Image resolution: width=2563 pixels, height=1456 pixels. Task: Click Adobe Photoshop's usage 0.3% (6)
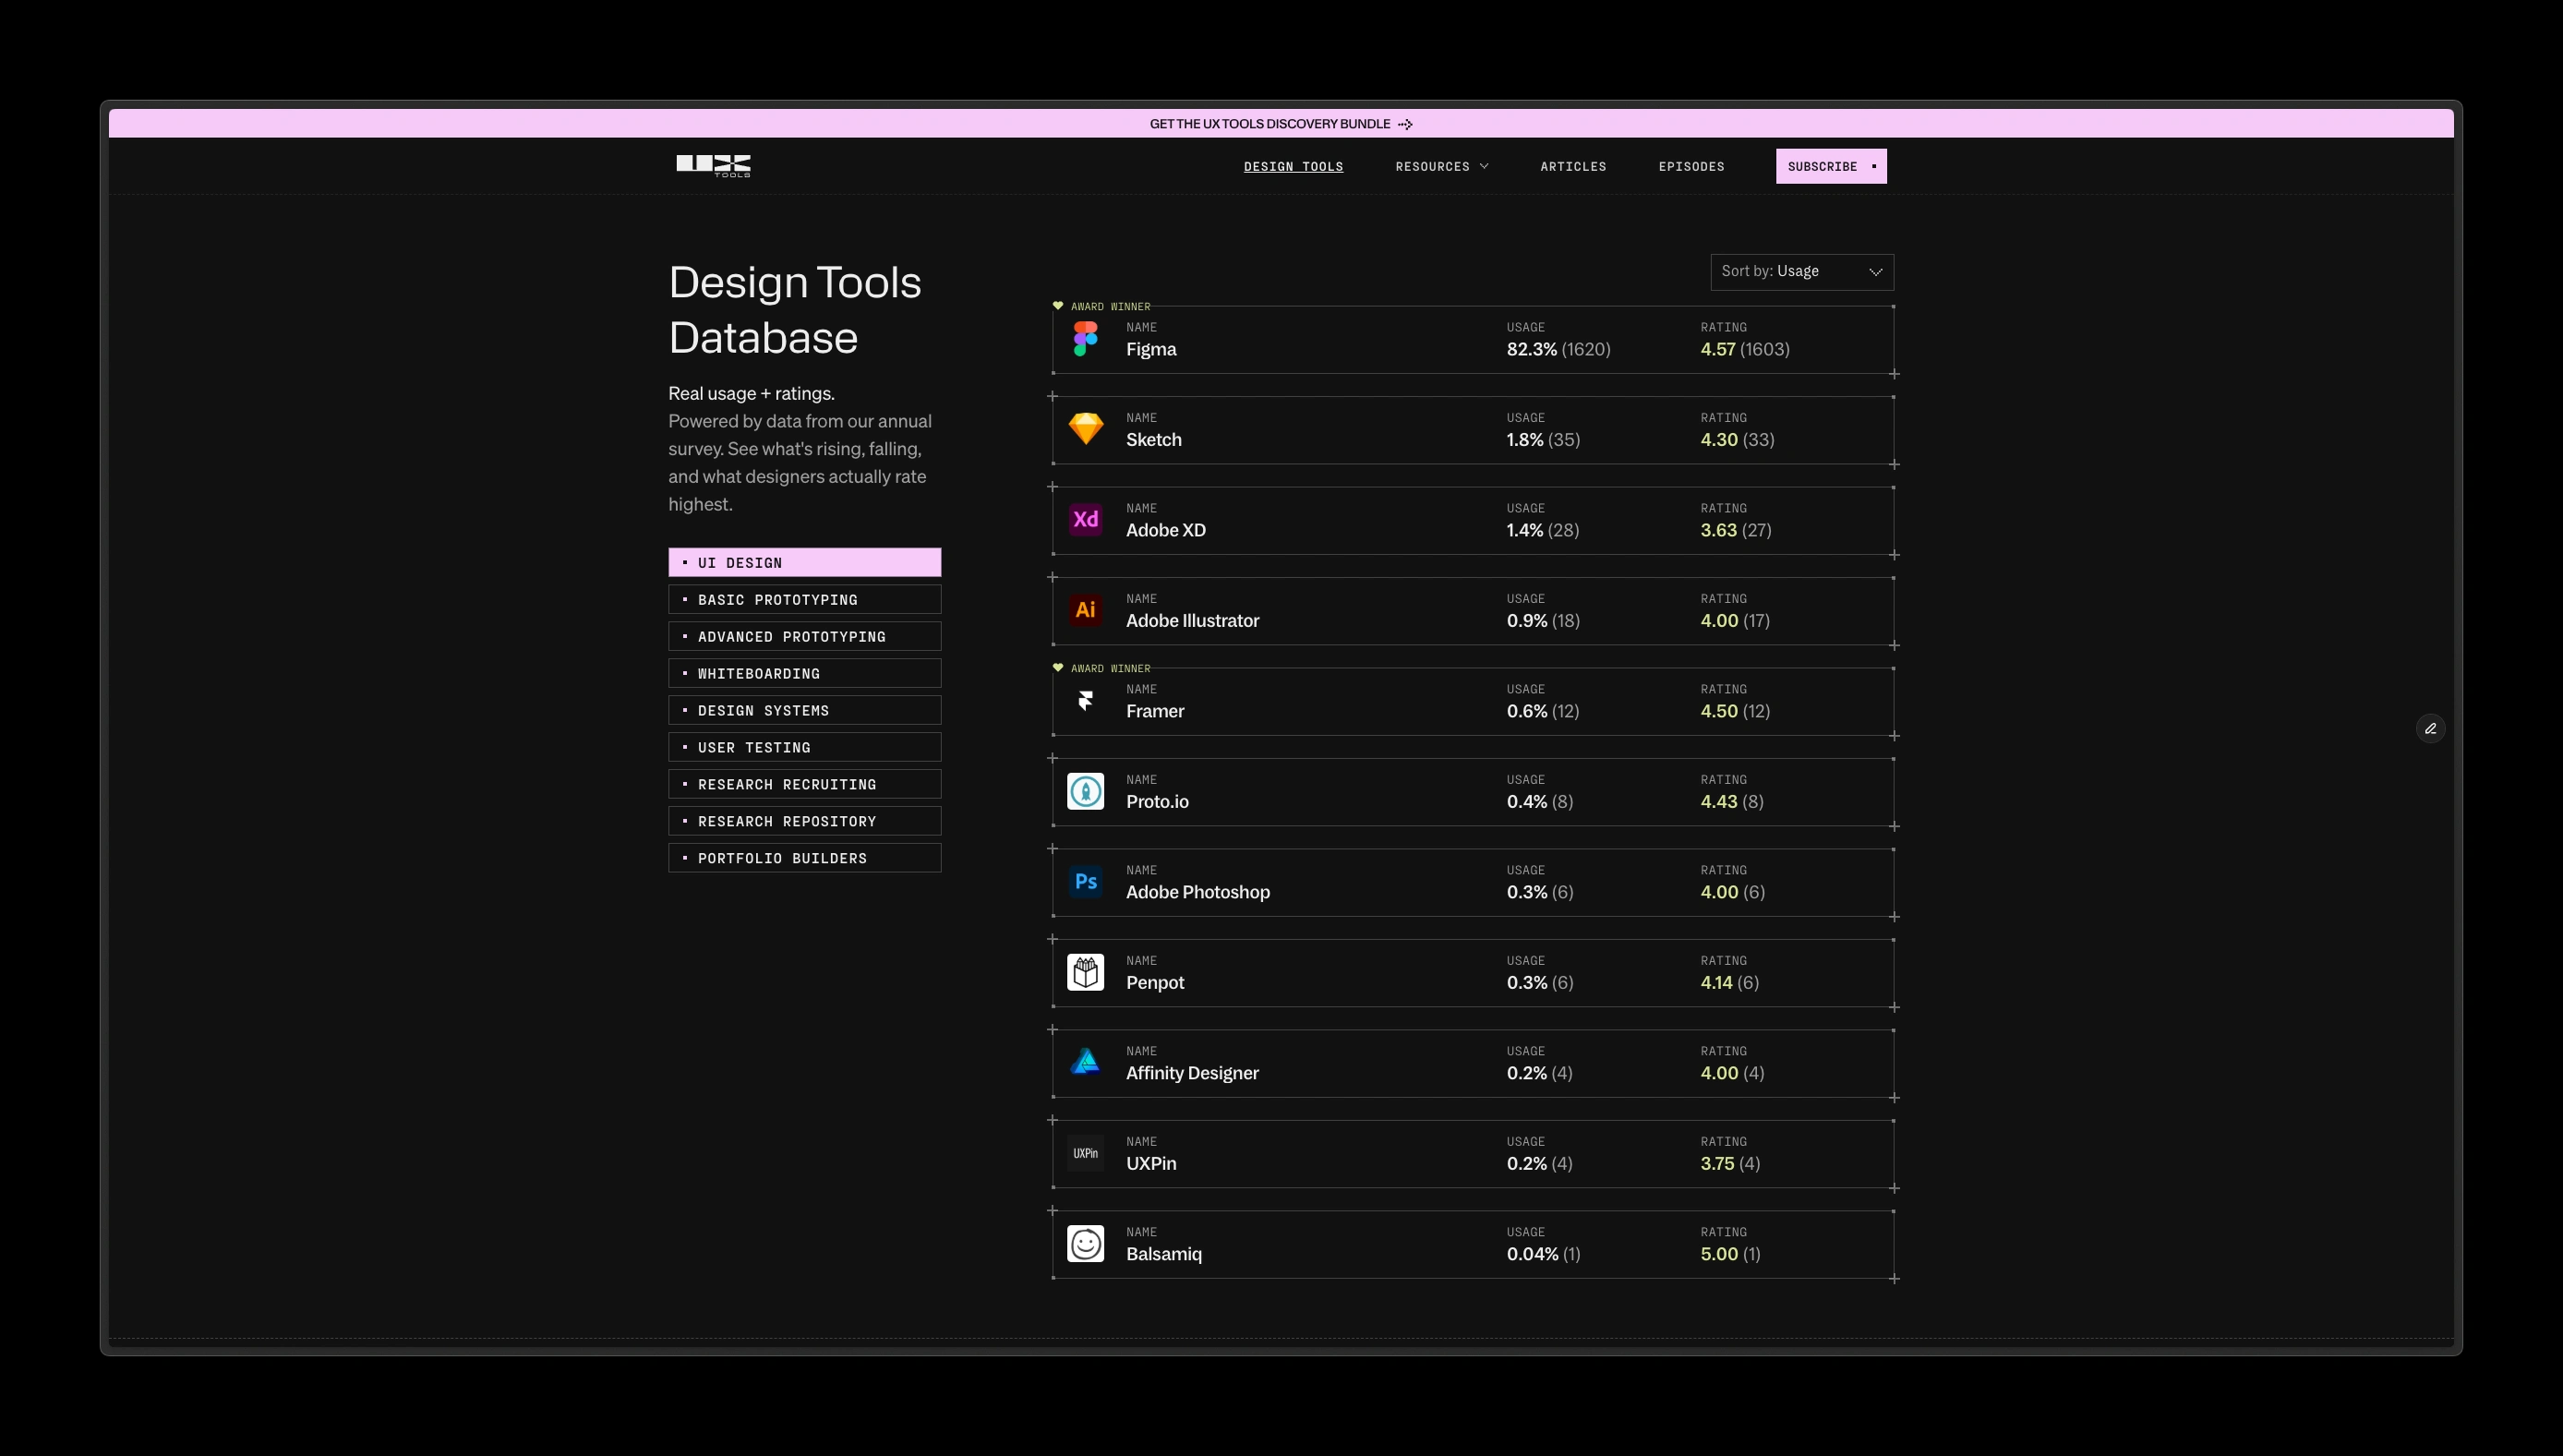(x=1540, y=893)
